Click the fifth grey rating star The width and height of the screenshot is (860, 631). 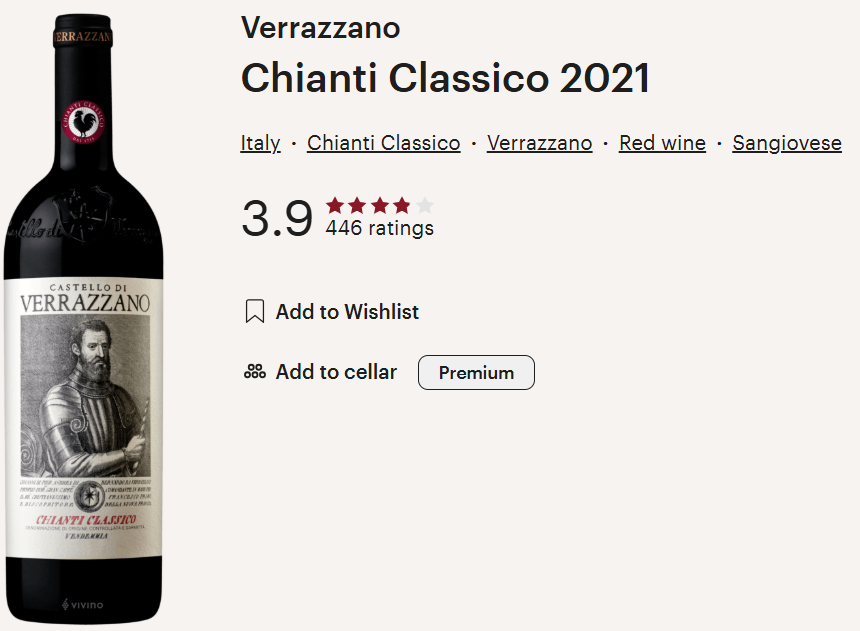tap(425, 206)
